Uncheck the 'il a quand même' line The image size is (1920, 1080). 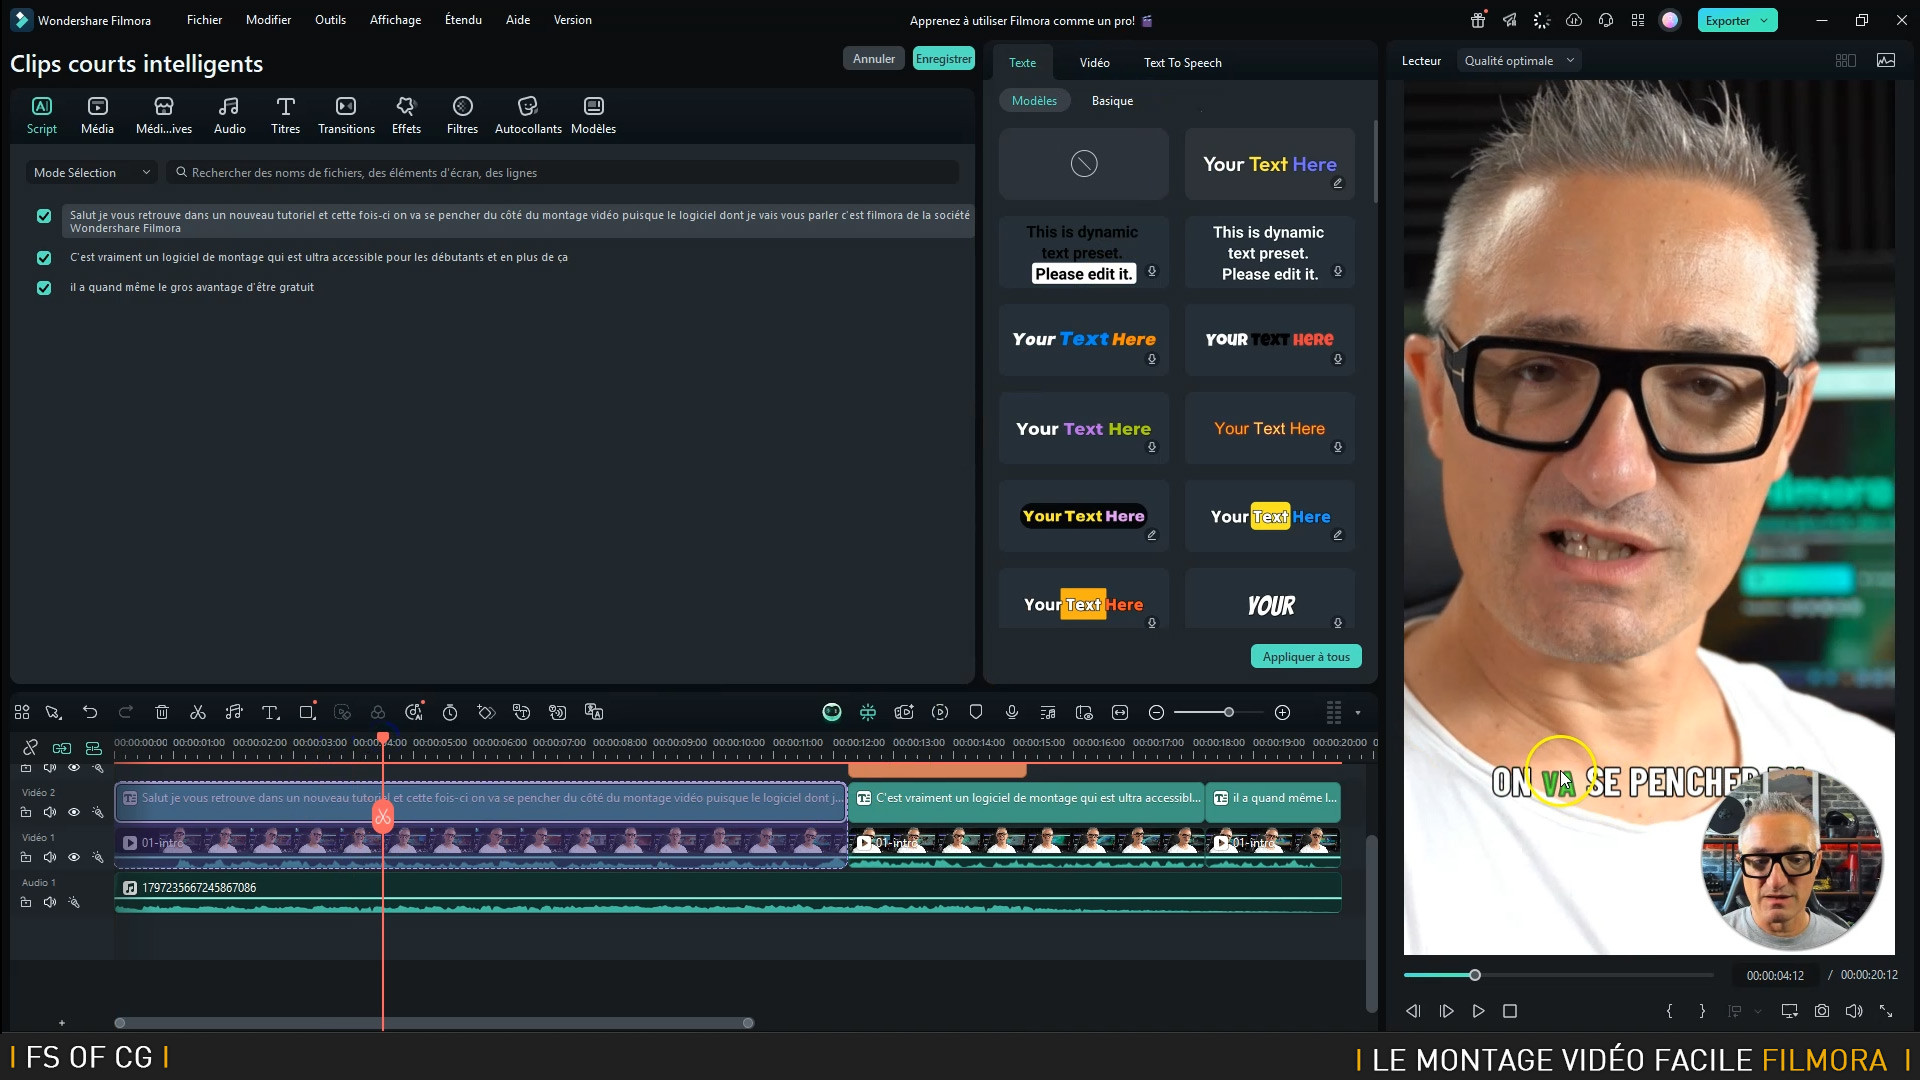pyautogui.click(x=44, y=288)
